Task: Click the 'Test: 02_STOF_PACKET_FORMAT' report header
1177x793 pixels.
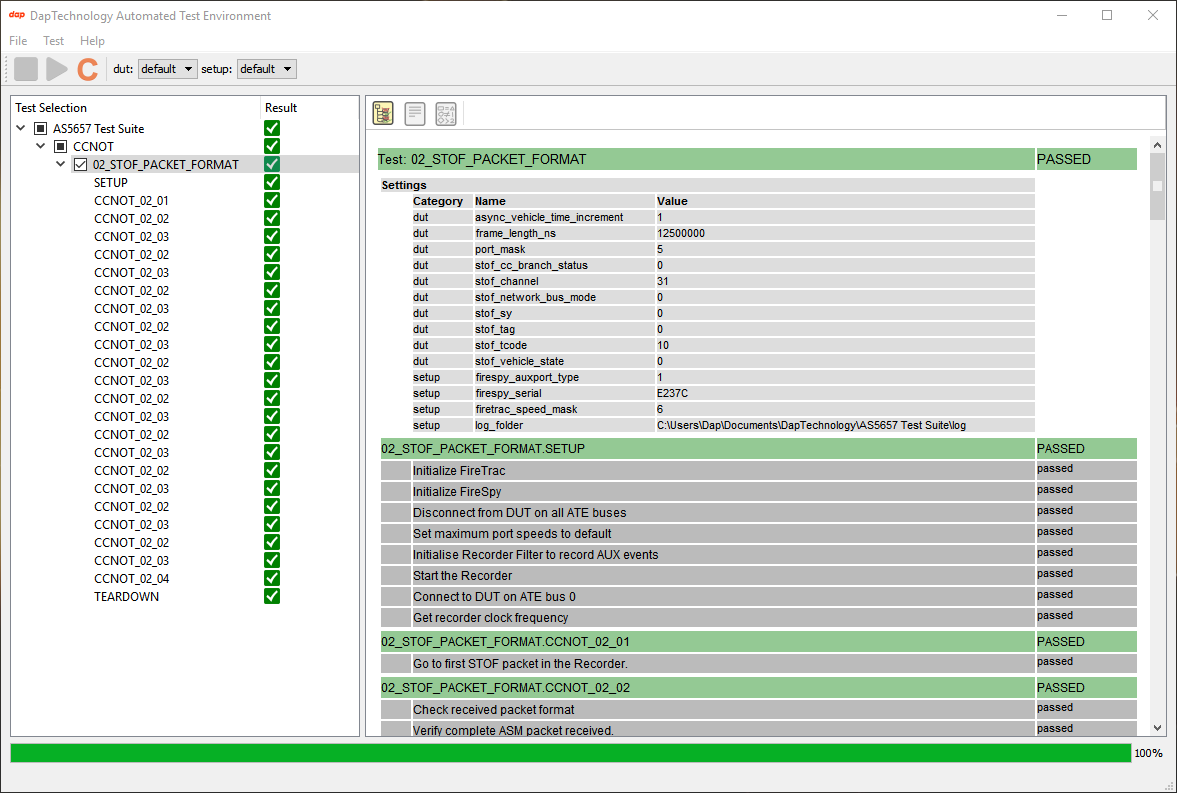Action: 706,159
